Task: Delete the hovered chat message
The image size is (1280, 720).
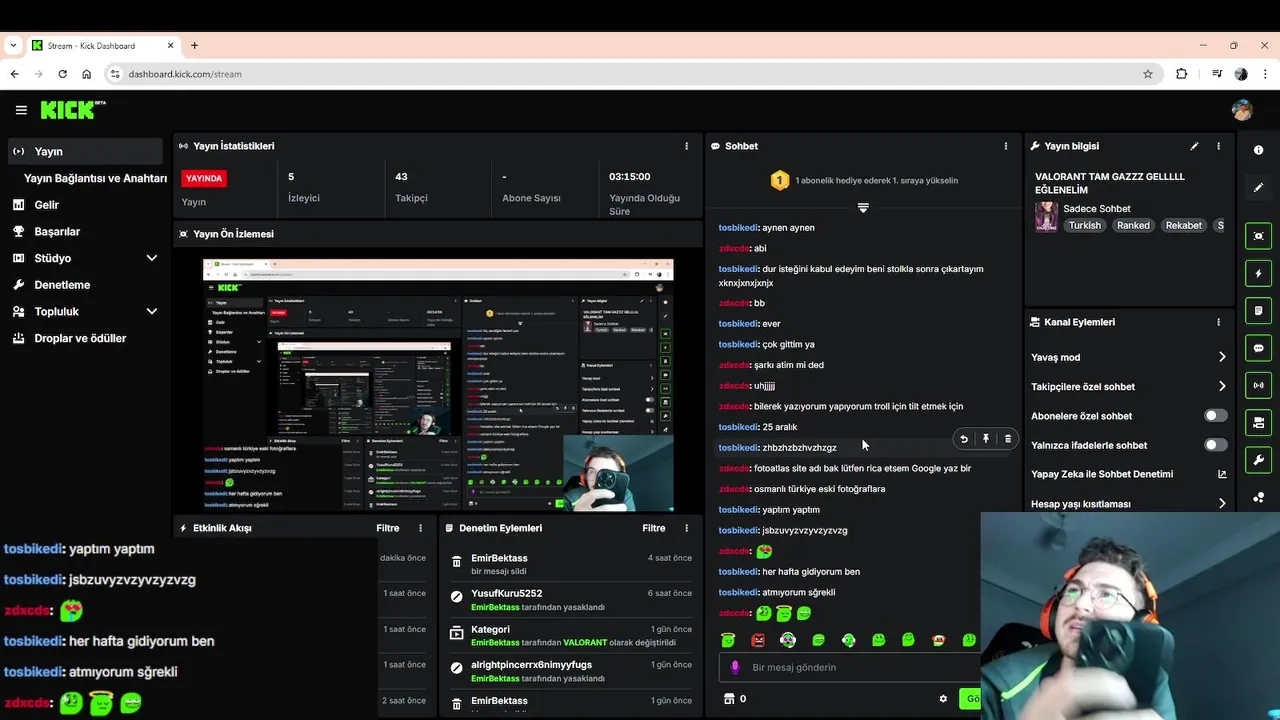Action: pos(1008,439)
